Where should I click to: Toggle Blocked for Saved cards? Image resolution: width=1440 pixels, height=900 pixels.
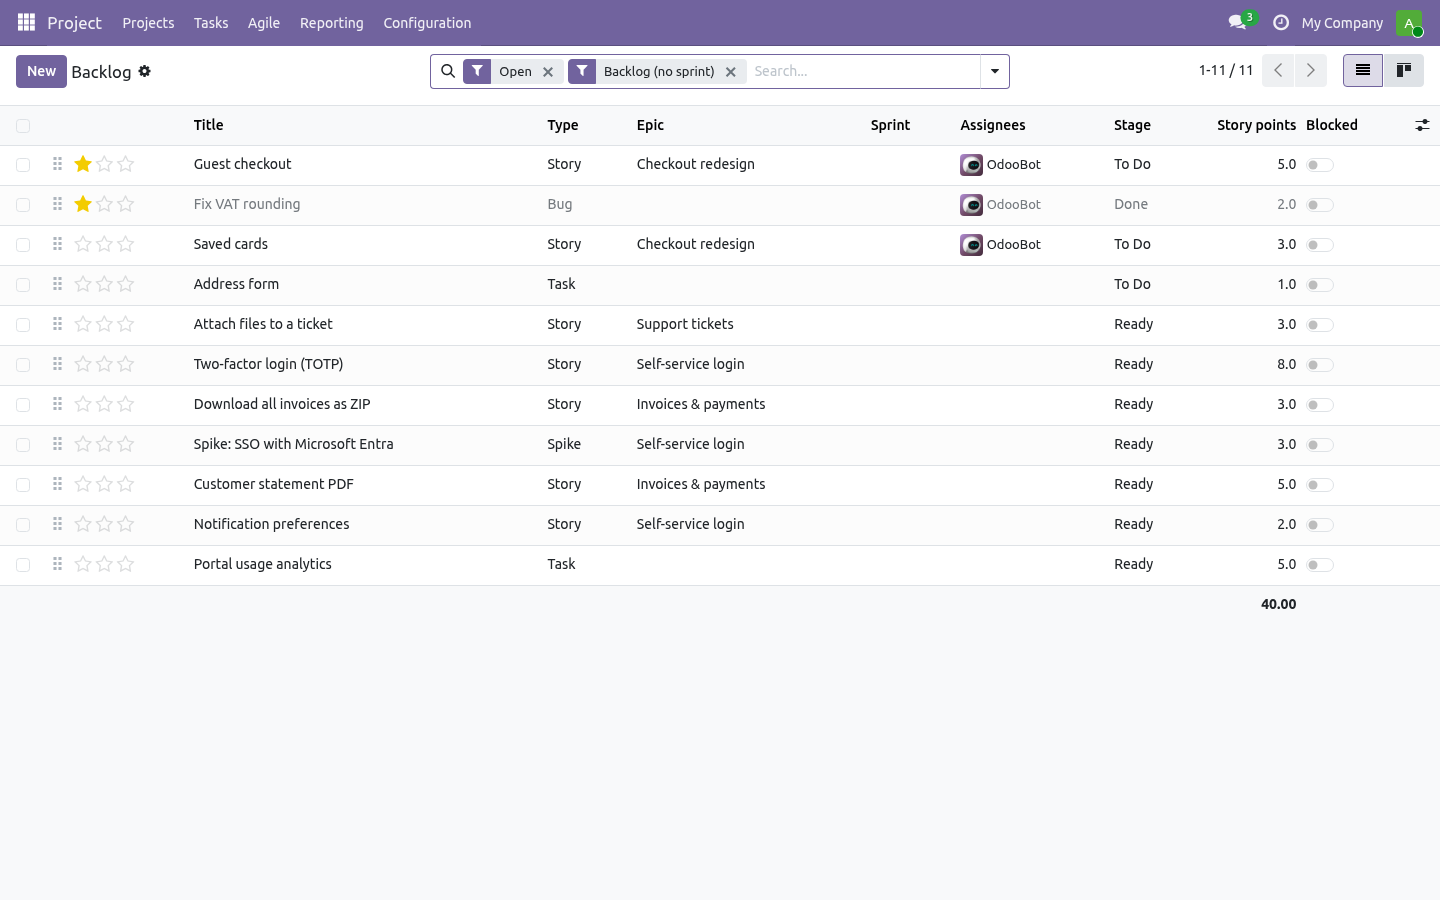pos(1320,245)
